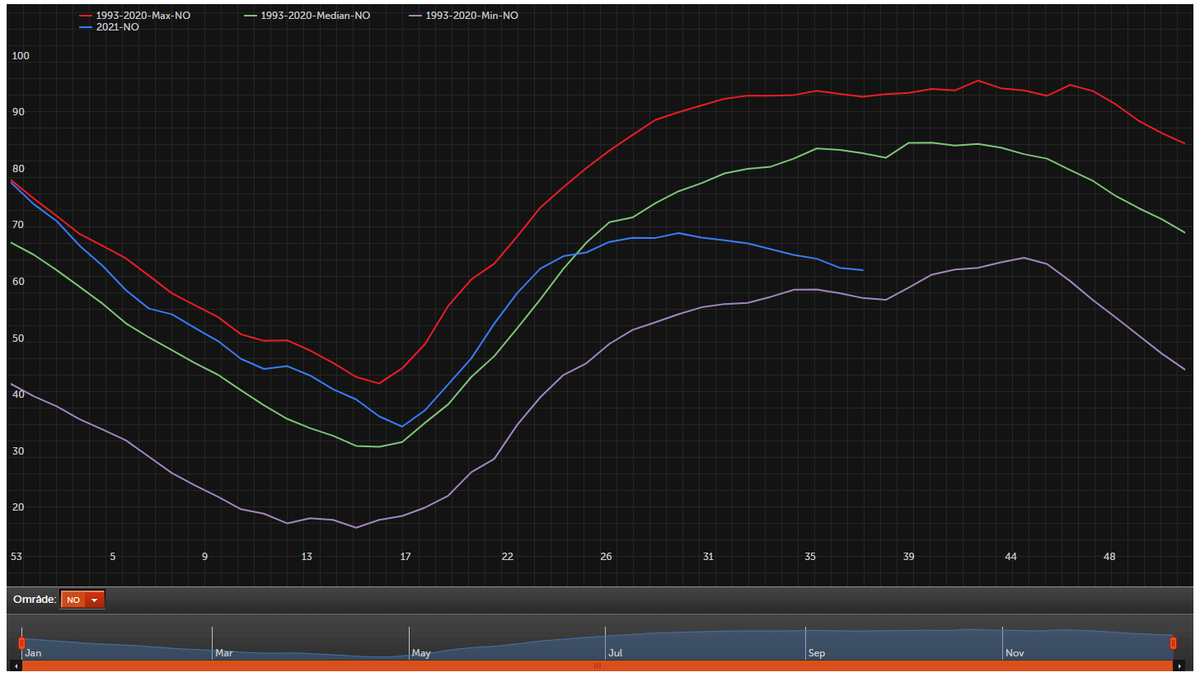The image size is (1200, 677).
Task: Click the orange navigator scrollbar thumb
Action: click(x=598, y=665)
